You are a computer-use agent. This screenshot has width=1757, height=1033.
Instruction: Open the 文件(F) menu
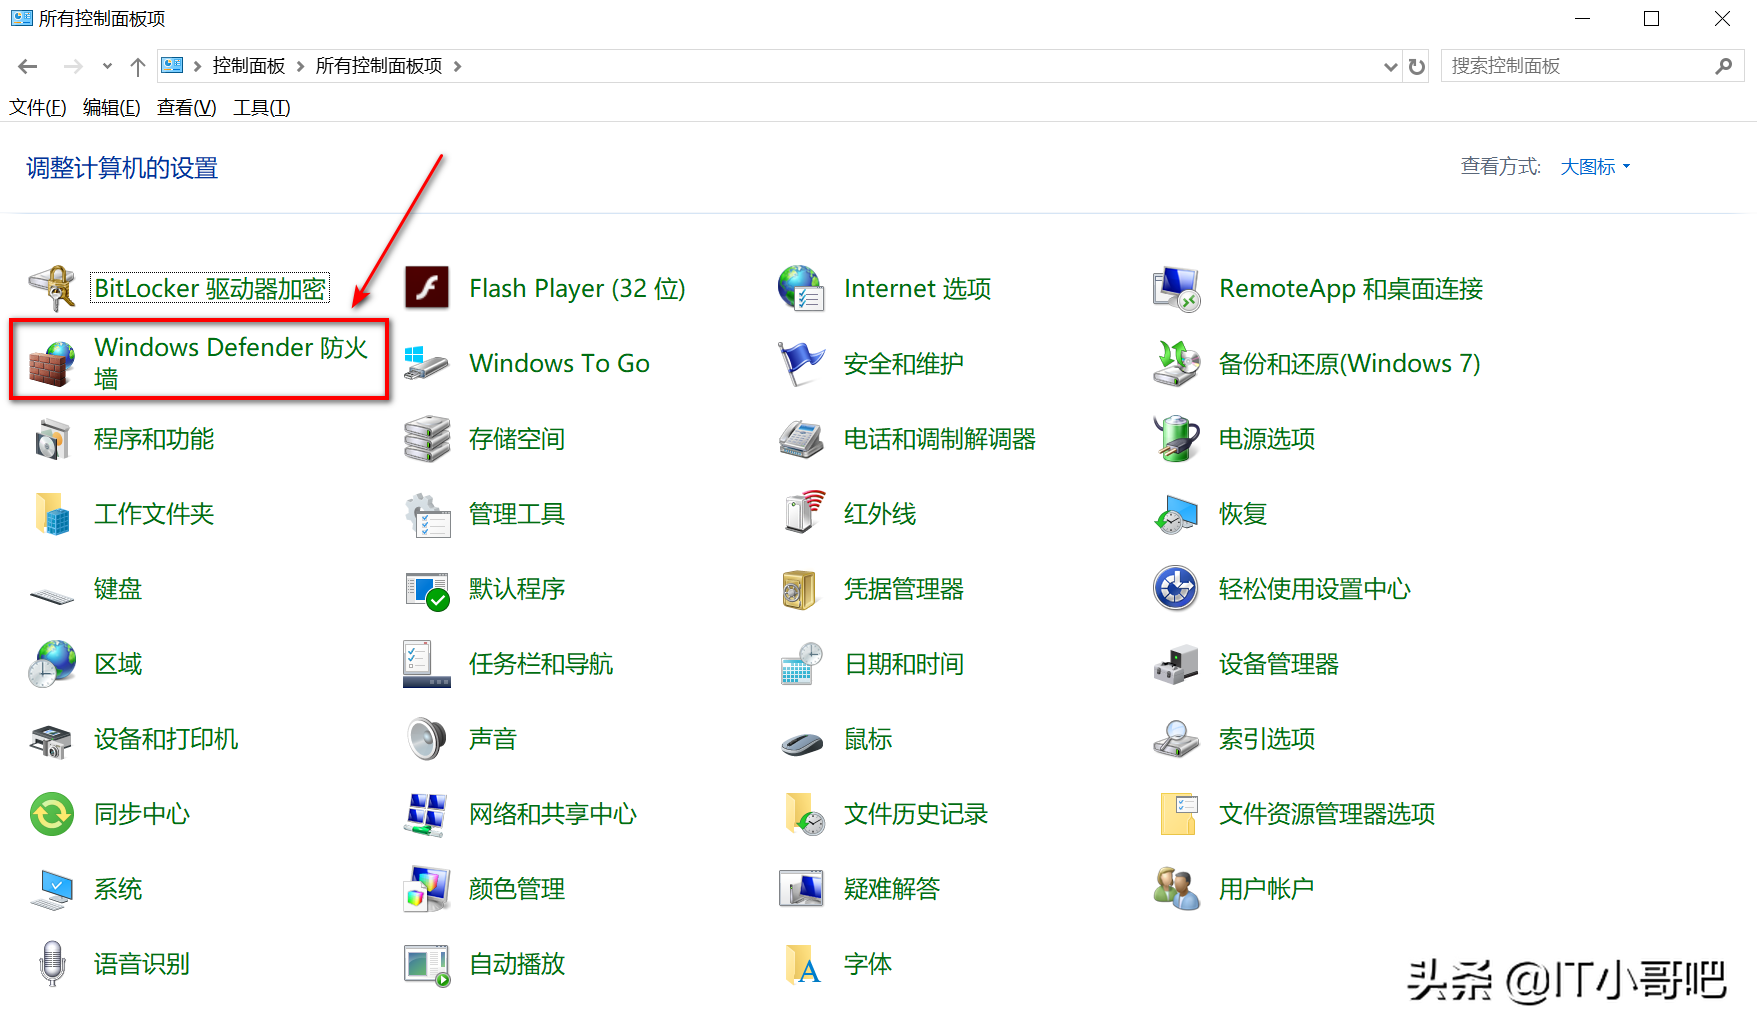[37, 107]
